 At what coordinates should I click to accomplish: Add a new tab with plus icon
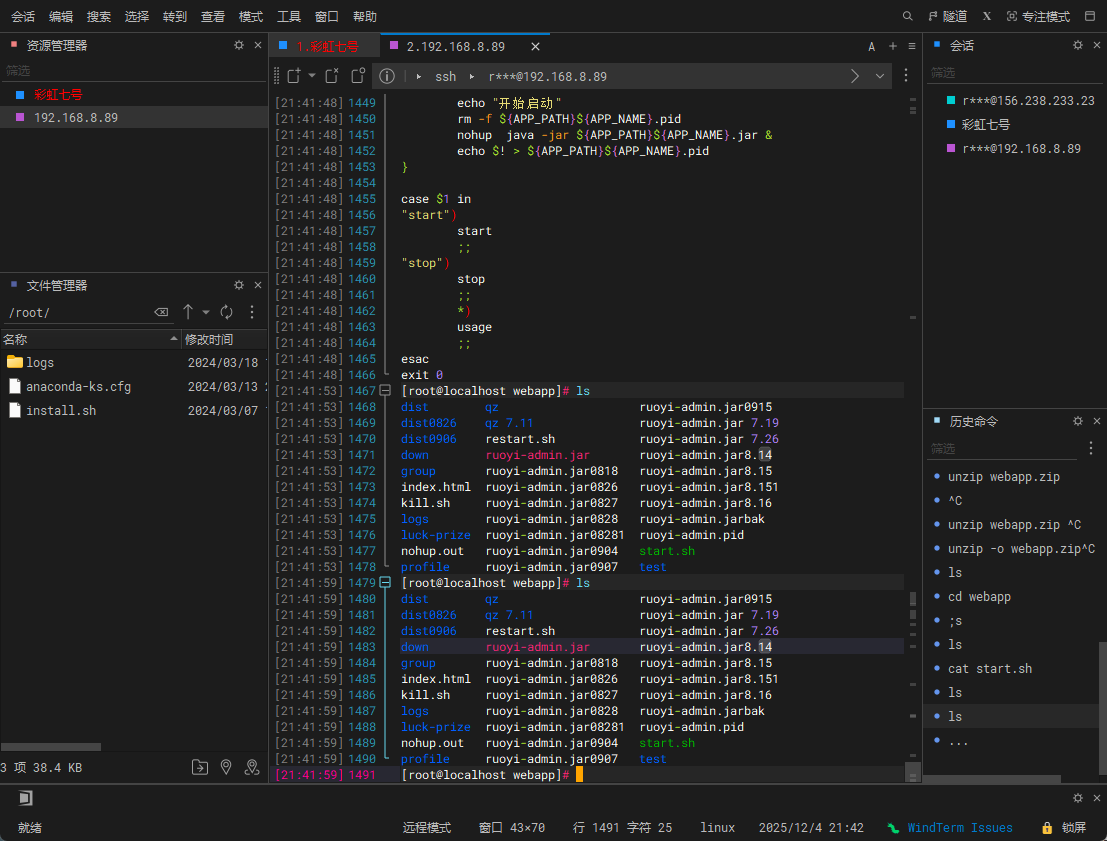point(893,46)
